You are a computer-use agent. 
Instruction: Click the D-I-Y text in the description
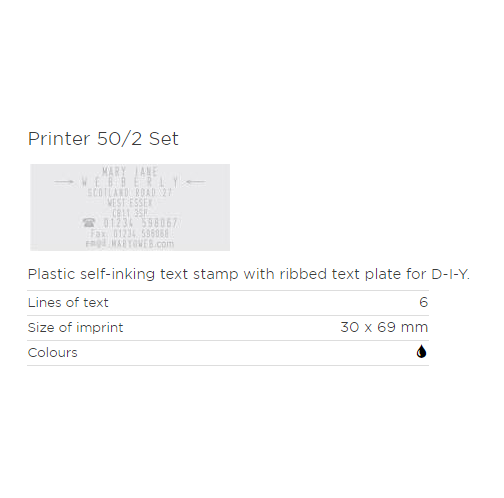(450, 274)
